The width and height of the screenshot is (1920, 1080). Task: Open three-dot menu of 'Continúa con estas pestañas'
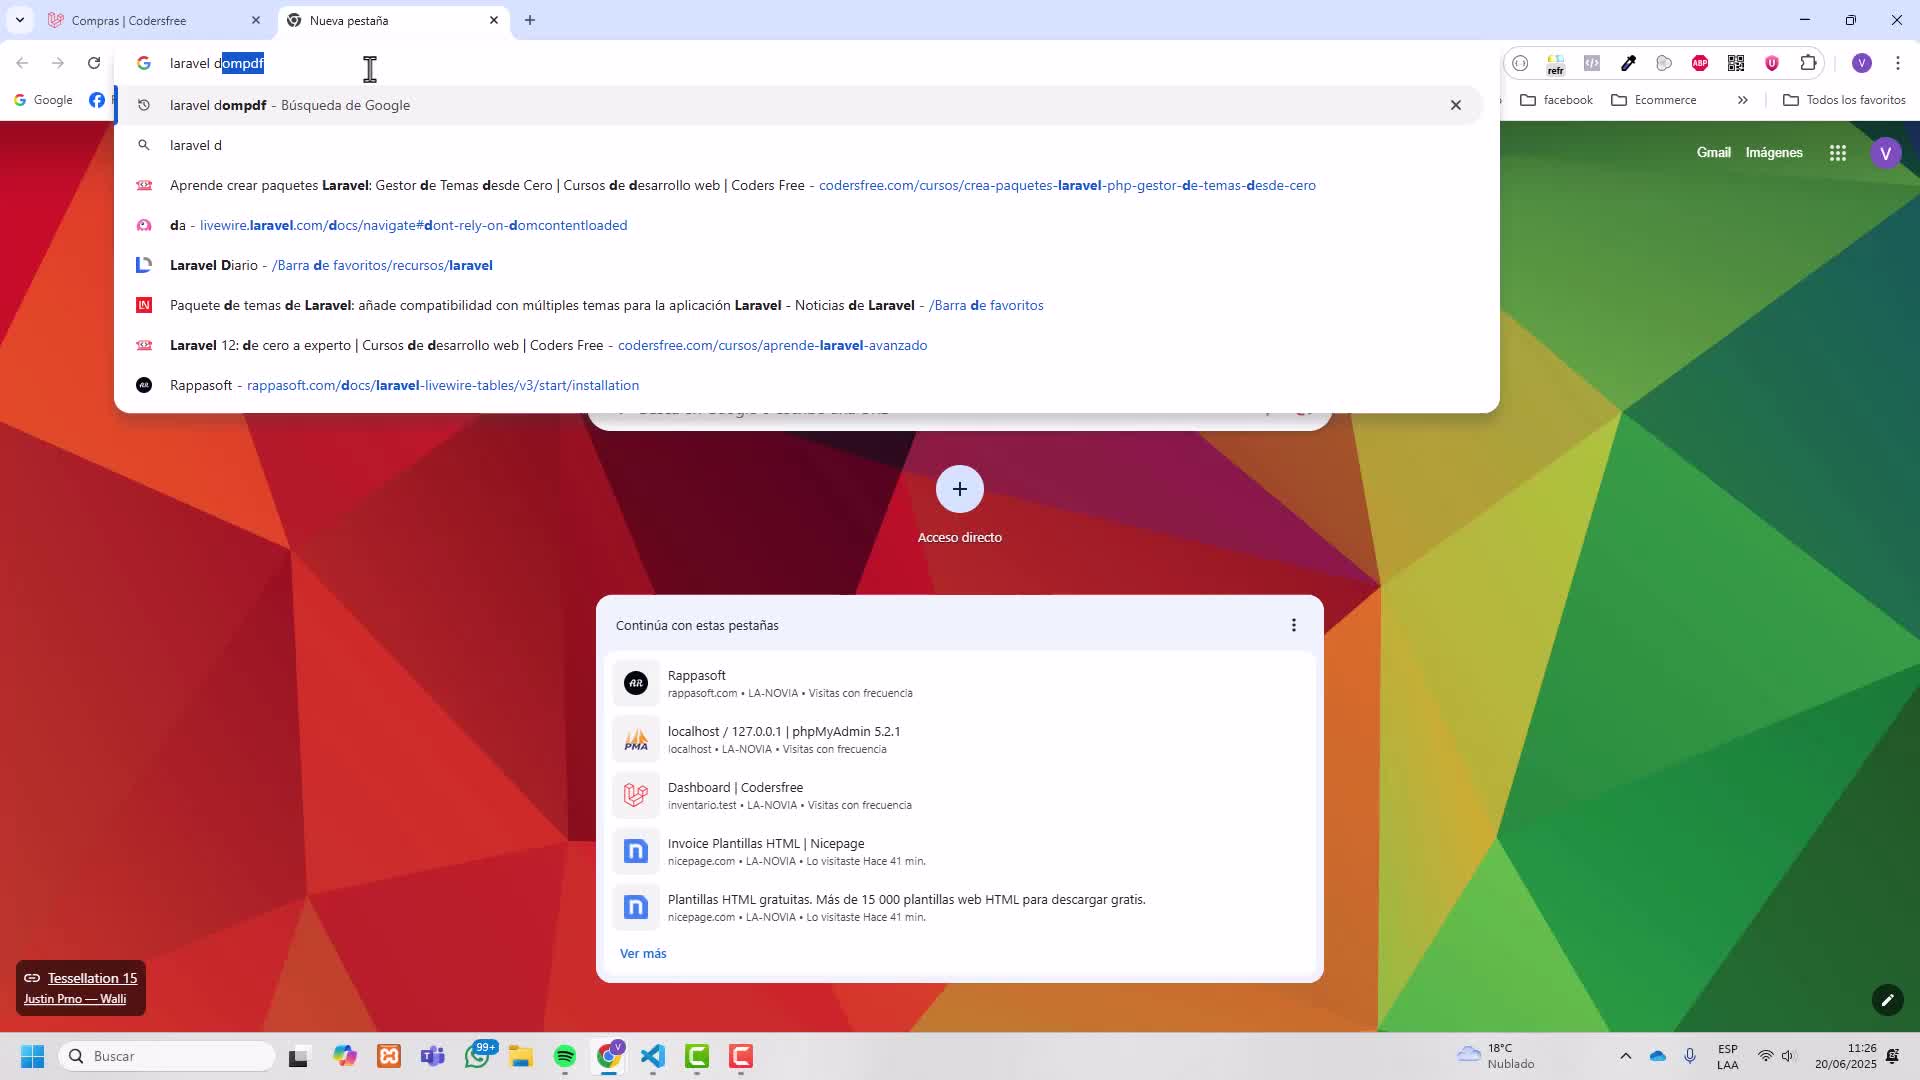[1294, 625]
